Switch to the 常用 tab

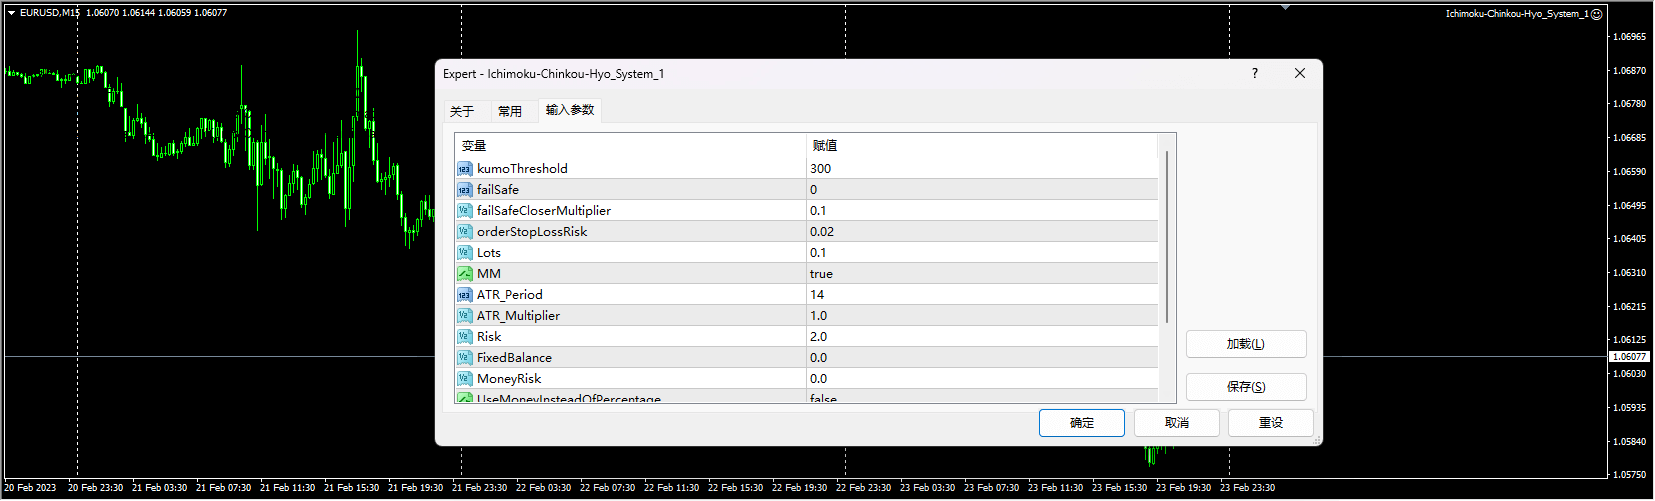click(510, 111)
